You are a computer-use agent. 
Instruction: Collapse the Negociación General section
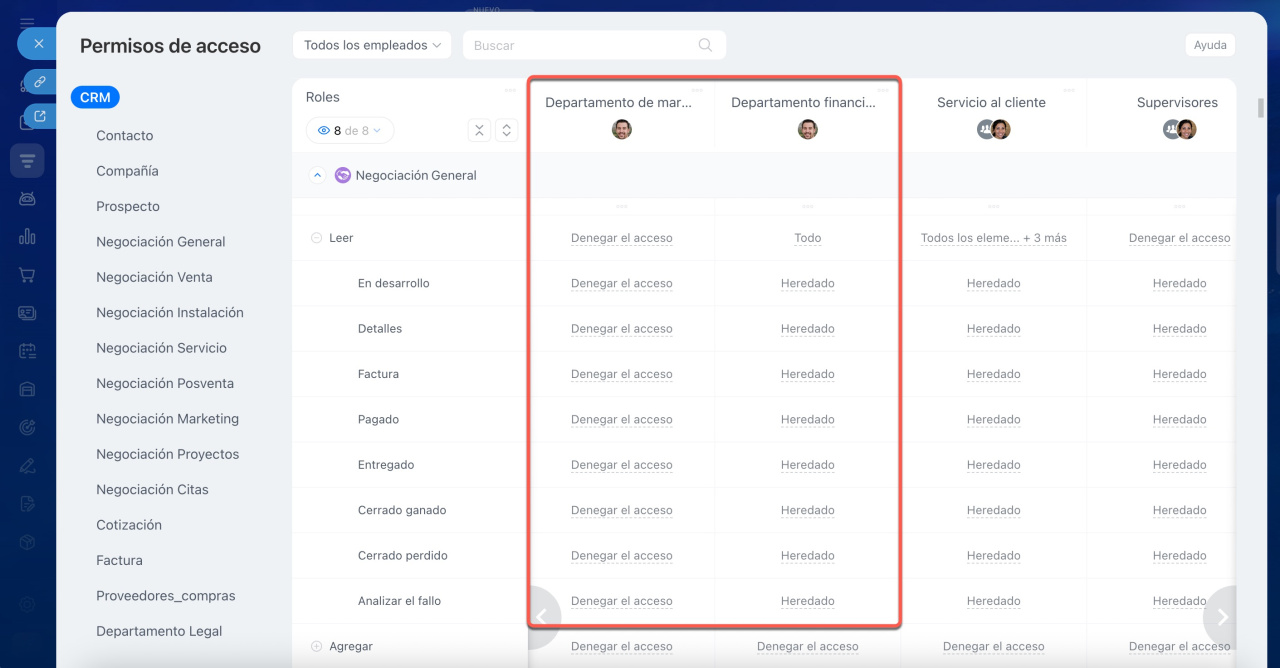[317, 175]
